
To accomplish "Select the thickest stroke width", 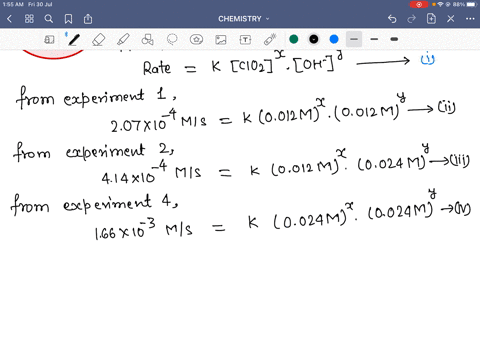I will click(x=394, y=39).
